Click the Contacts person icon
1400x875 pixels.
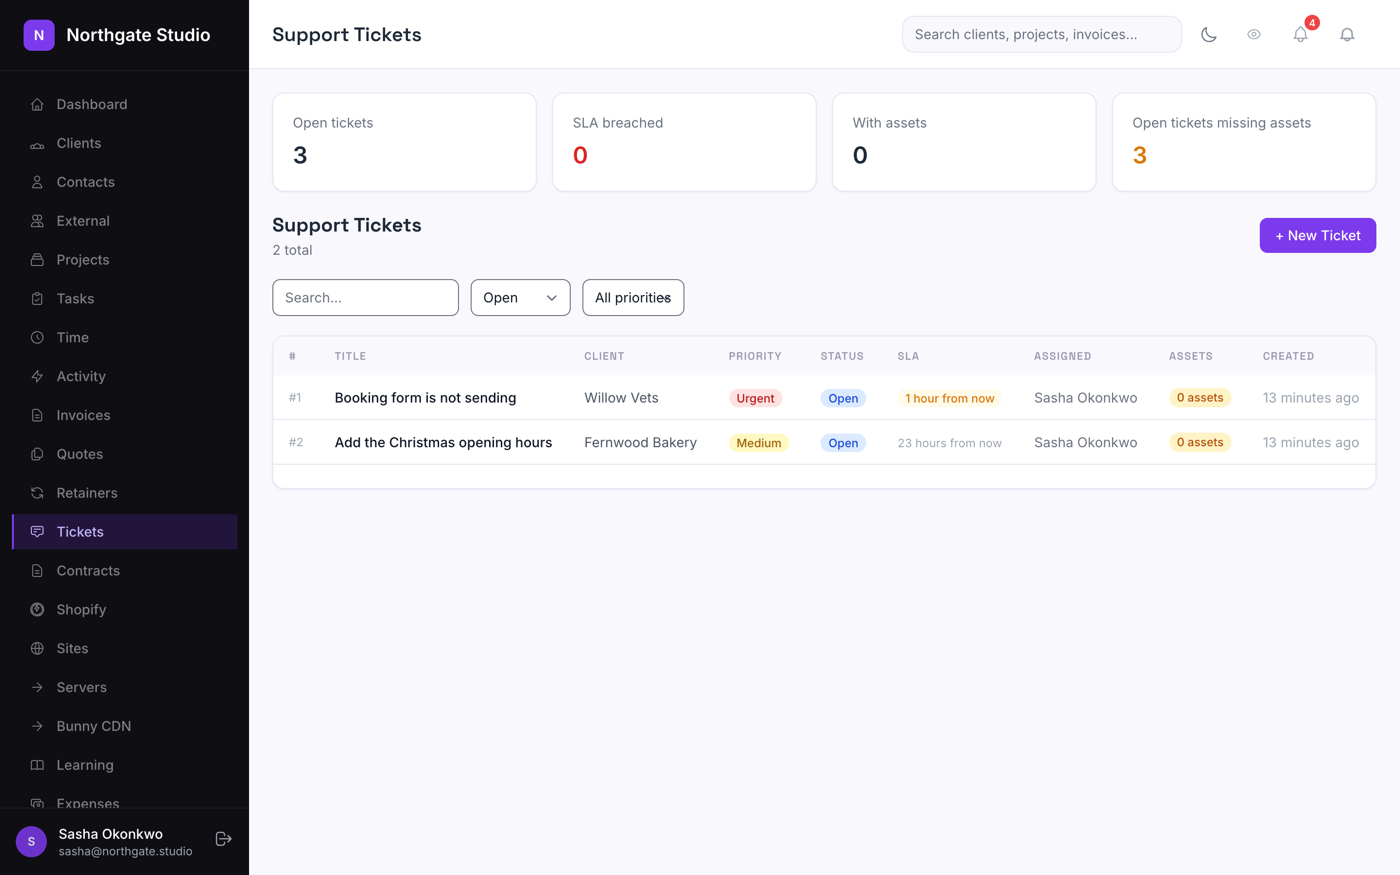(37, 182)
